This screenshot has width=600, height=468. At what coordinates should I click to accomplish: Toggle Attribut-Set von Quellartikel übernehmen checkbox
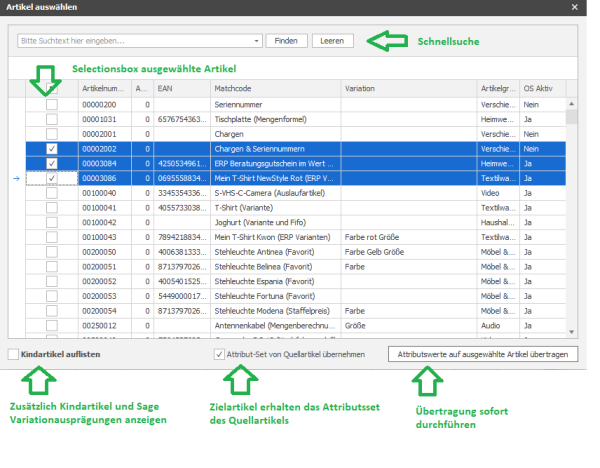coord(219,355)
